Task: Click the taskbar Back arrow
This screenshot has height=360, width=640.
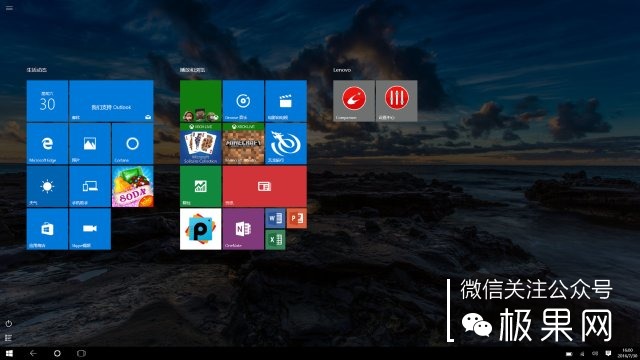Action: pos(33,353)
